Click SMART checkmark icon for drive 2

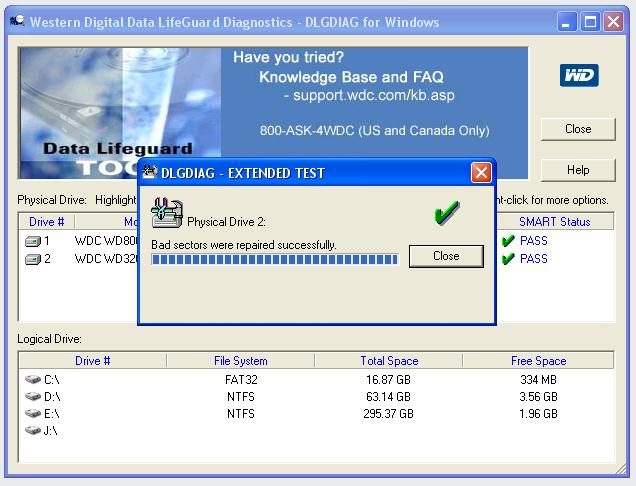pyautogui.click(x=508, y=259)
